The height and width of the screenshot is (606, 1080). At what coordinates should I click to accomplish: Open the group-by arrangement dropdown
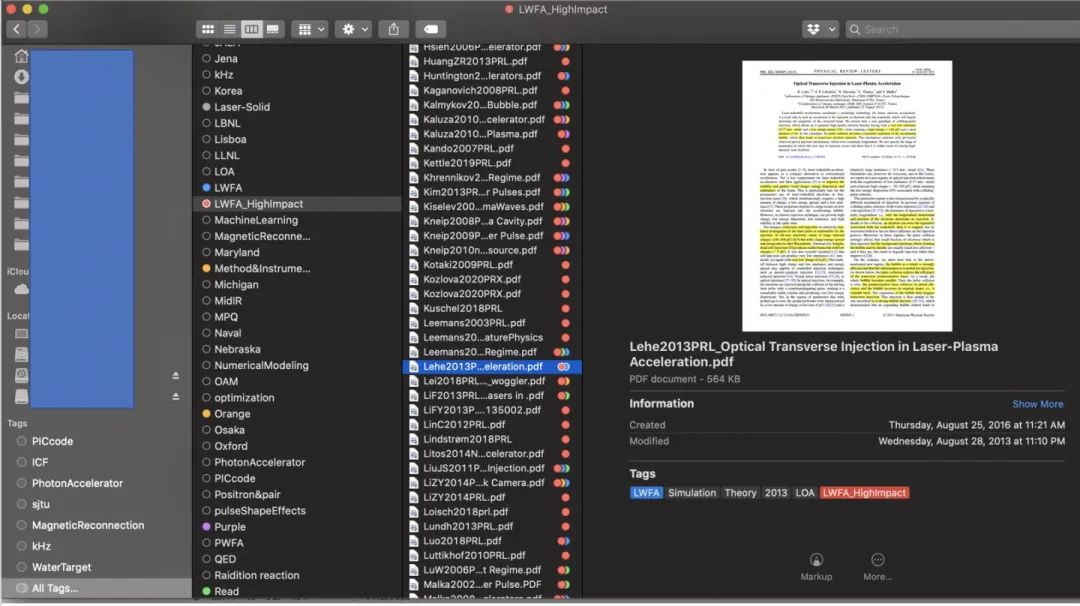coord(309,30)
